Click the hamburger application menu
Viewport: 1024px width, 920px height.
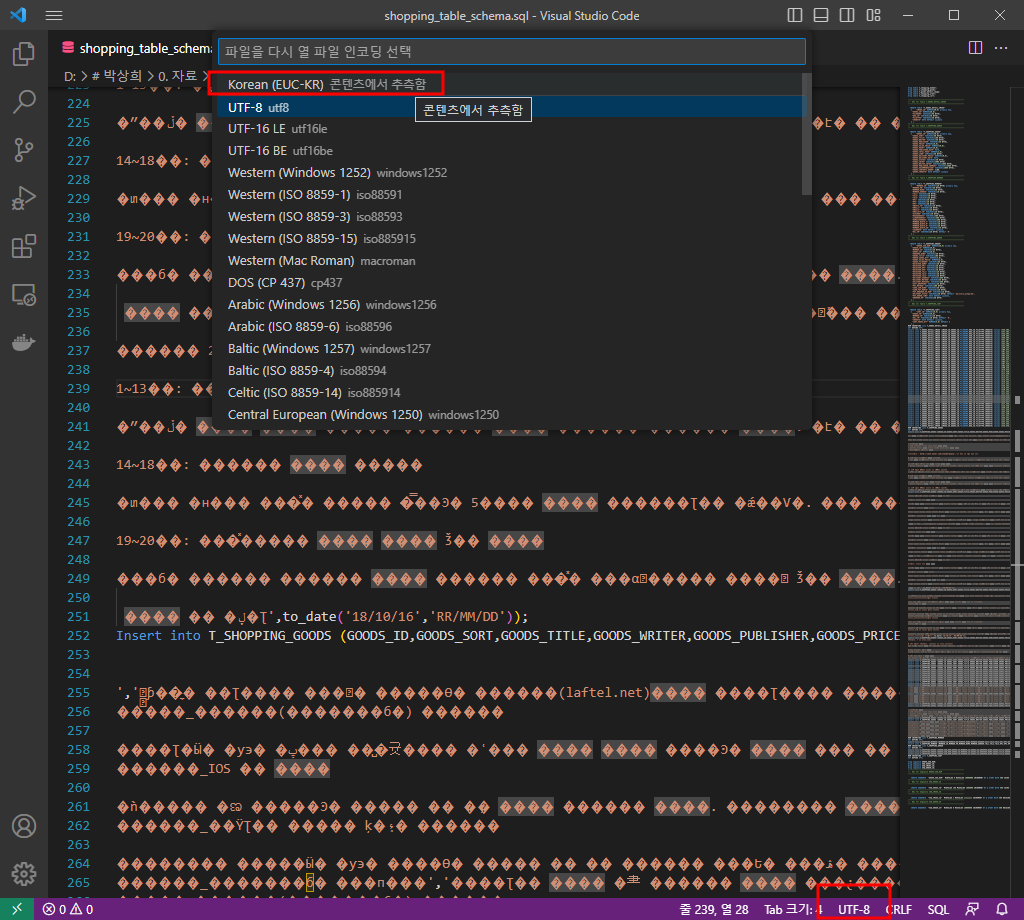point(54,16)
